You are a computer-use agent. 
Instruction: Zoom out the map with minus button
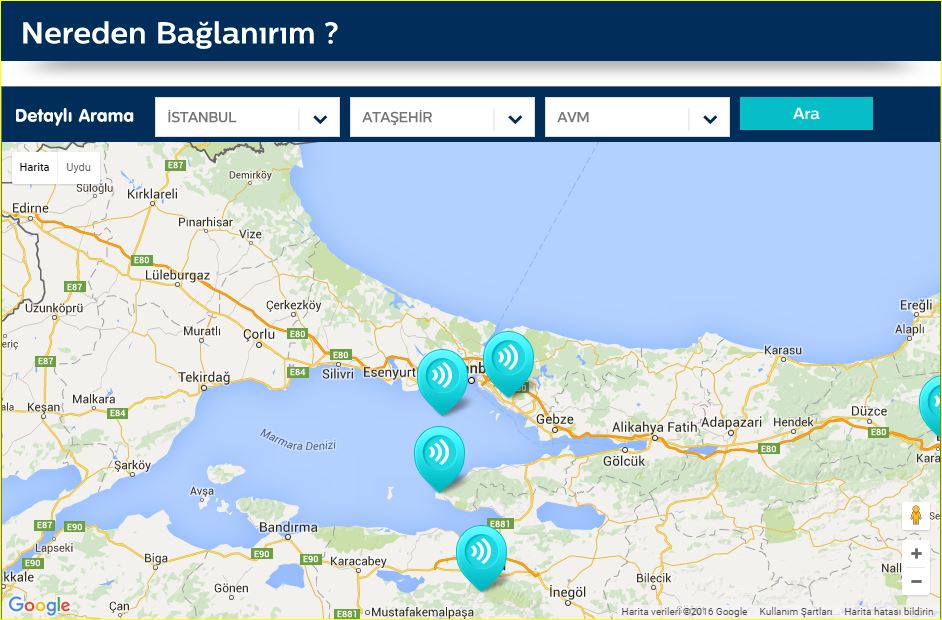[916, 581]
